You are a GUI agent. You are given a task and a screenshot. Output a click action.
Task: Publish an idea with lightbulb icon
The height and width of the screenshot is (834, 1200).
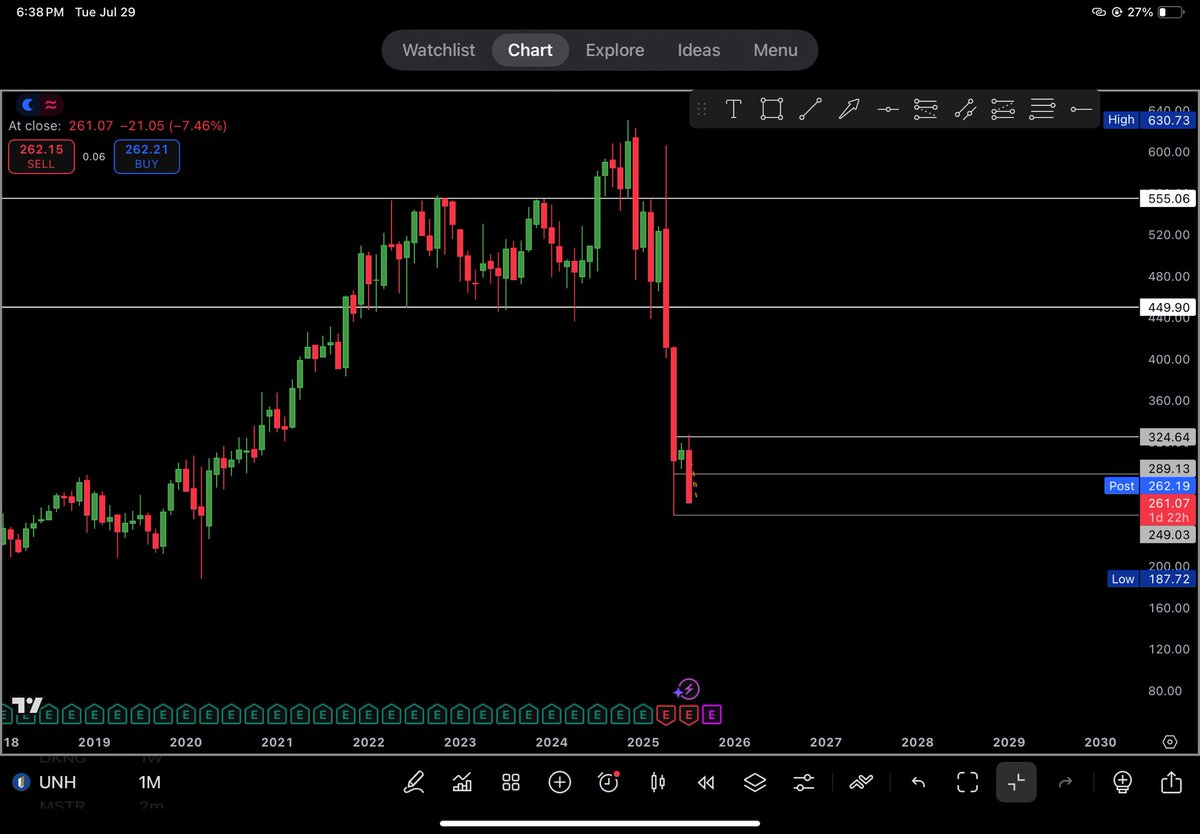1122,782
